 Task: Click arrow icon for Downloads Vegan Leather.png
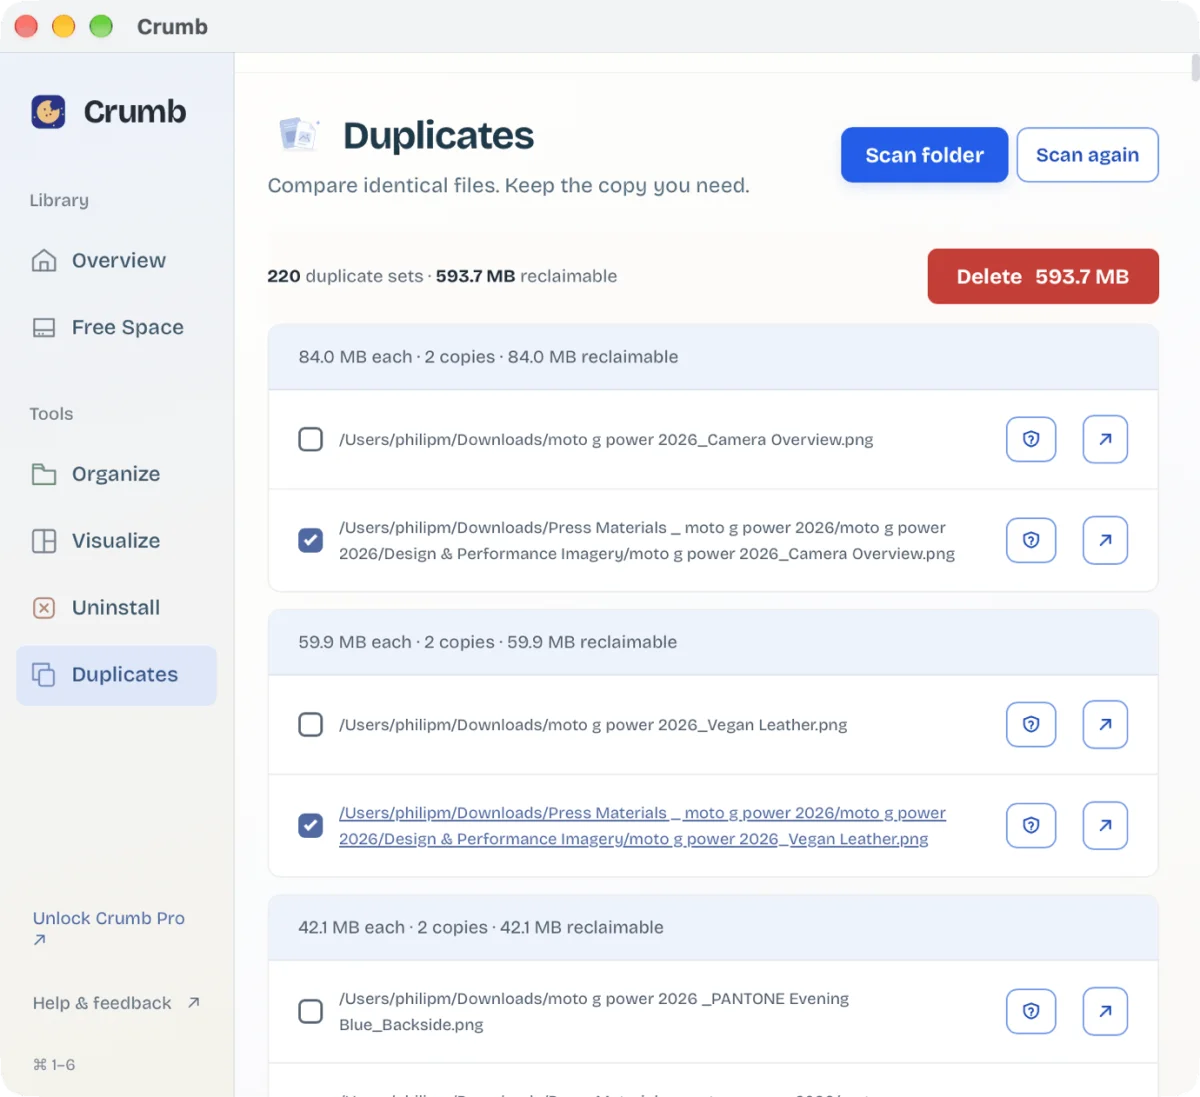(1105, 724)
